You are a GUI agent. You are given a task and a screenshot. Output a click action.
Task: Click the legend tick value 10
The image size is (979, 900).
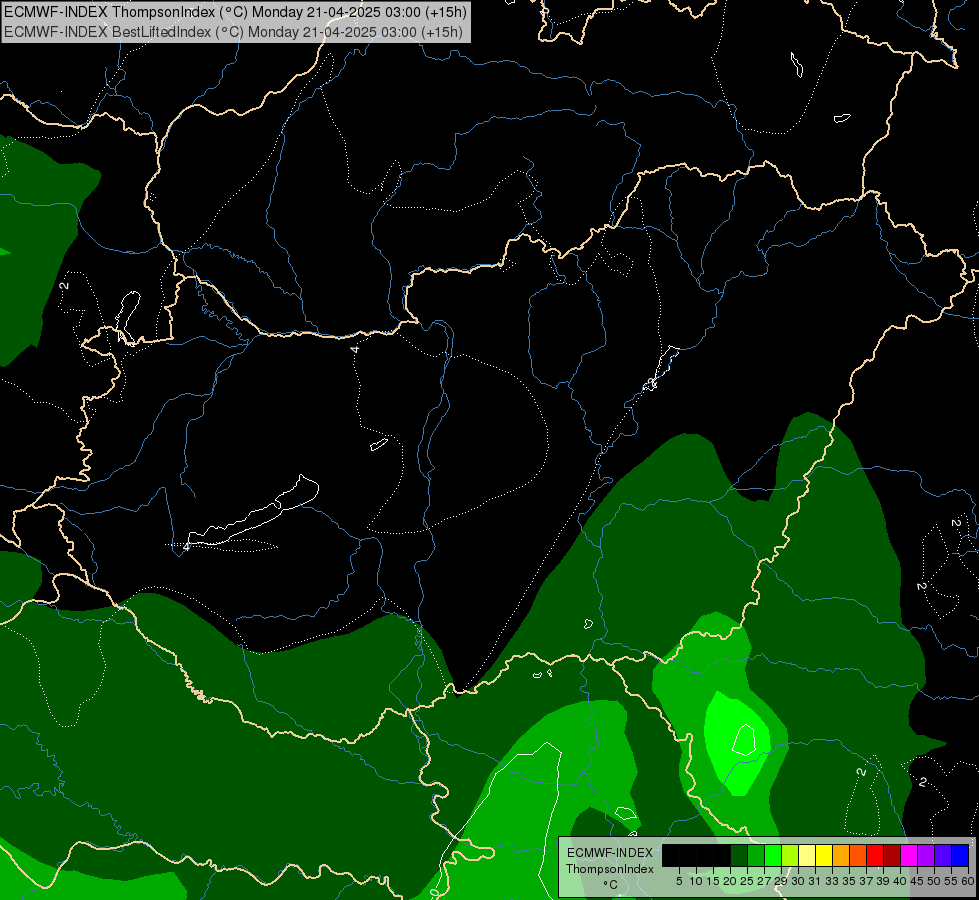(696, 881)
